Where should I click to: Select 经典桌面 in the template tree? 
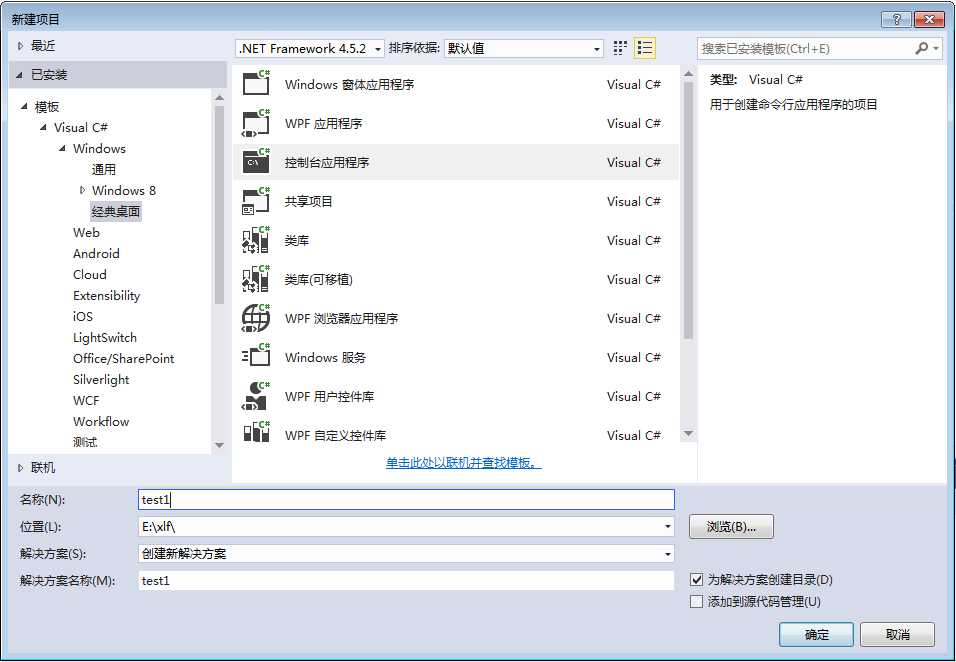(x=116, y=212)
